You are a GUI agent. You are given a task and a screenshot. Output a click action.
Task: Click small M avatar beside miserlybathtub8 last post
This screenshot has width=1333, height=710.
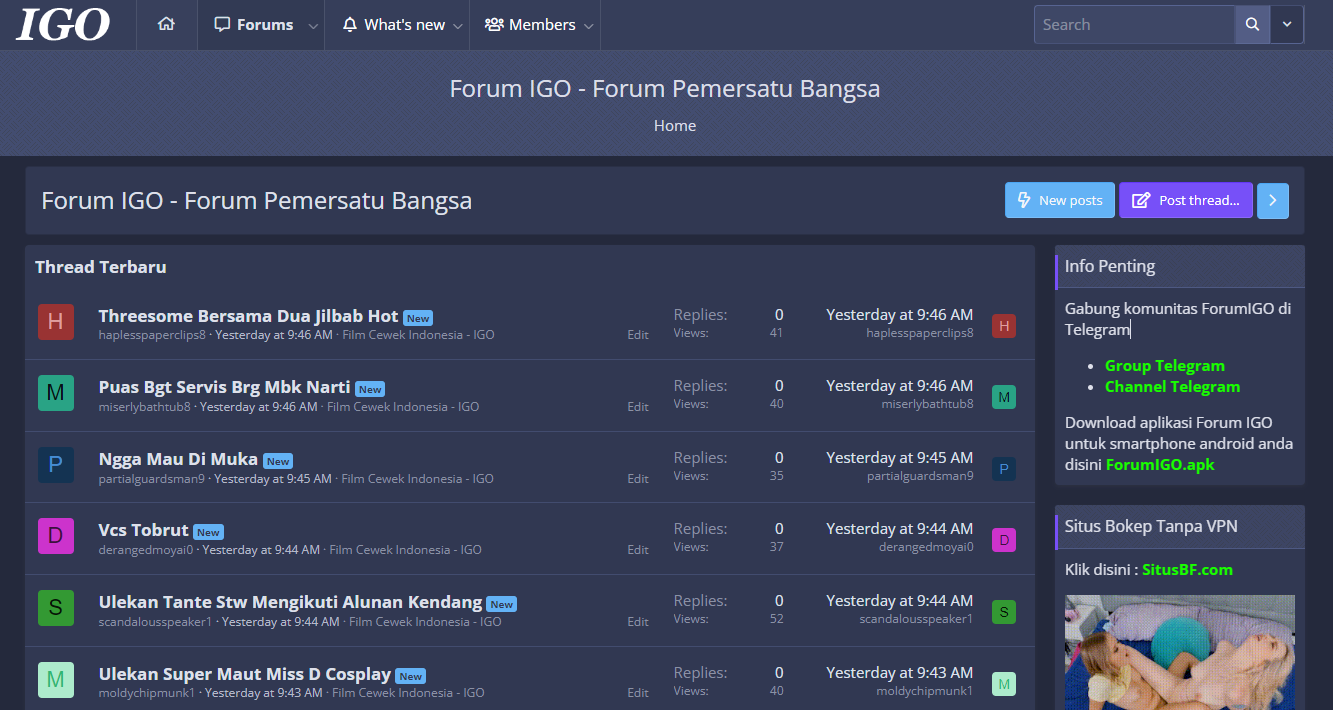[x=1004, y=397]
